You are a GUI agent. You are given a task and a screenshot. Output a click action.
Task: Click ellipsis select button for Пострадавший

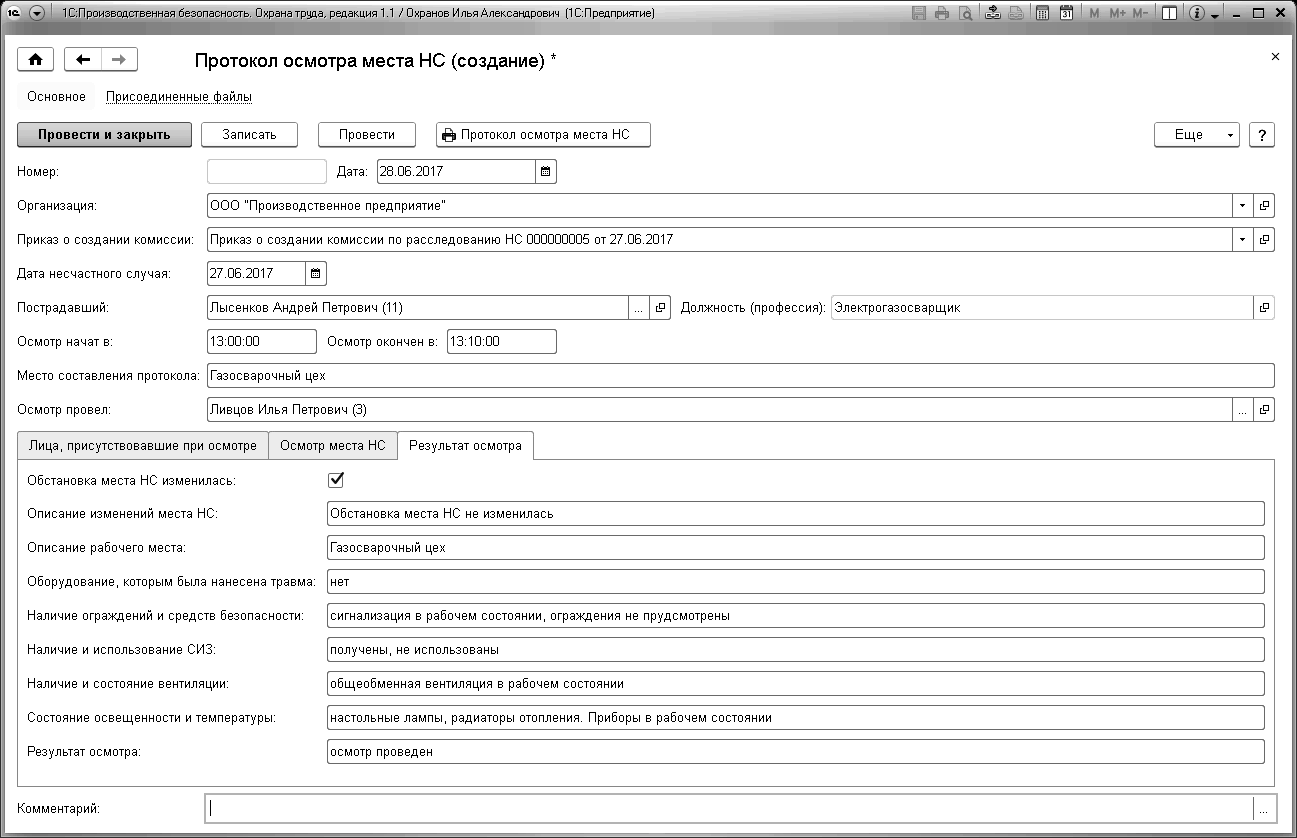click(639, 308)
